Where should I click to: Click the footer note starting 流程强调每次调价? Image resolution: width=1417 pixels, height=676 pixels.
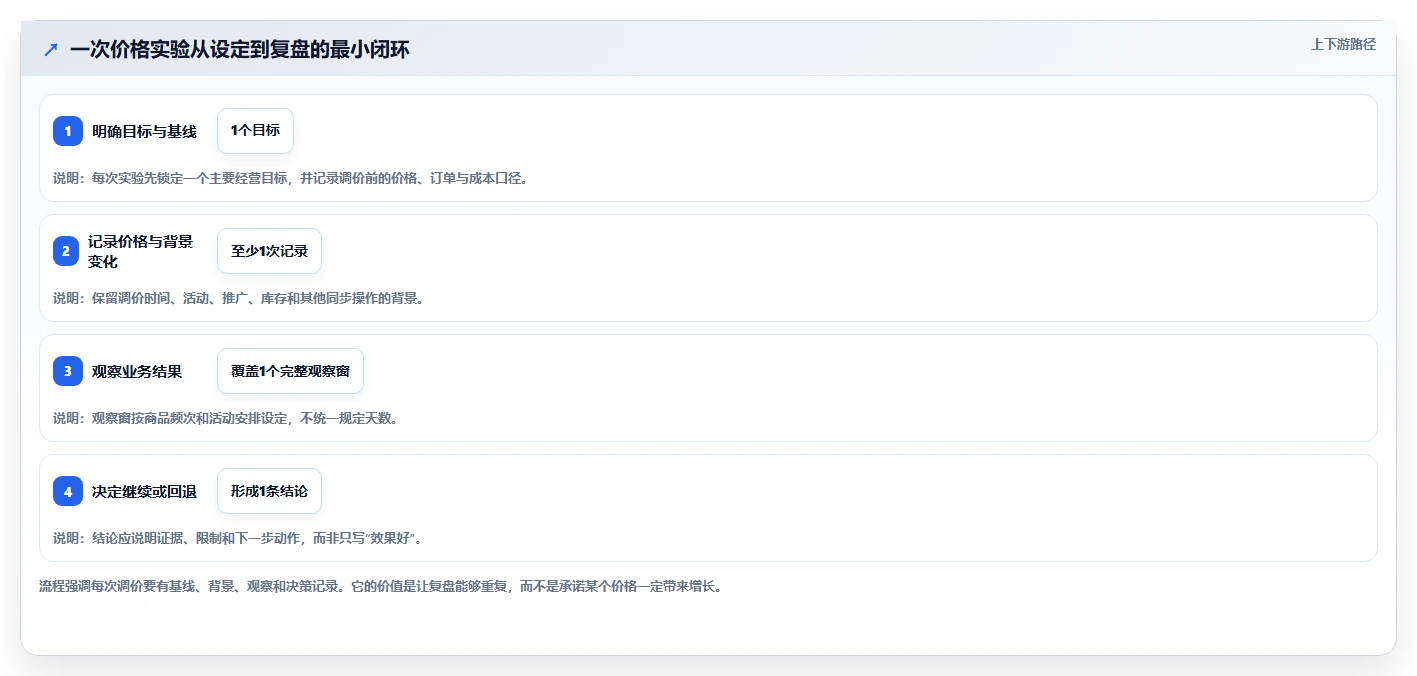click(x=380, y=586)
